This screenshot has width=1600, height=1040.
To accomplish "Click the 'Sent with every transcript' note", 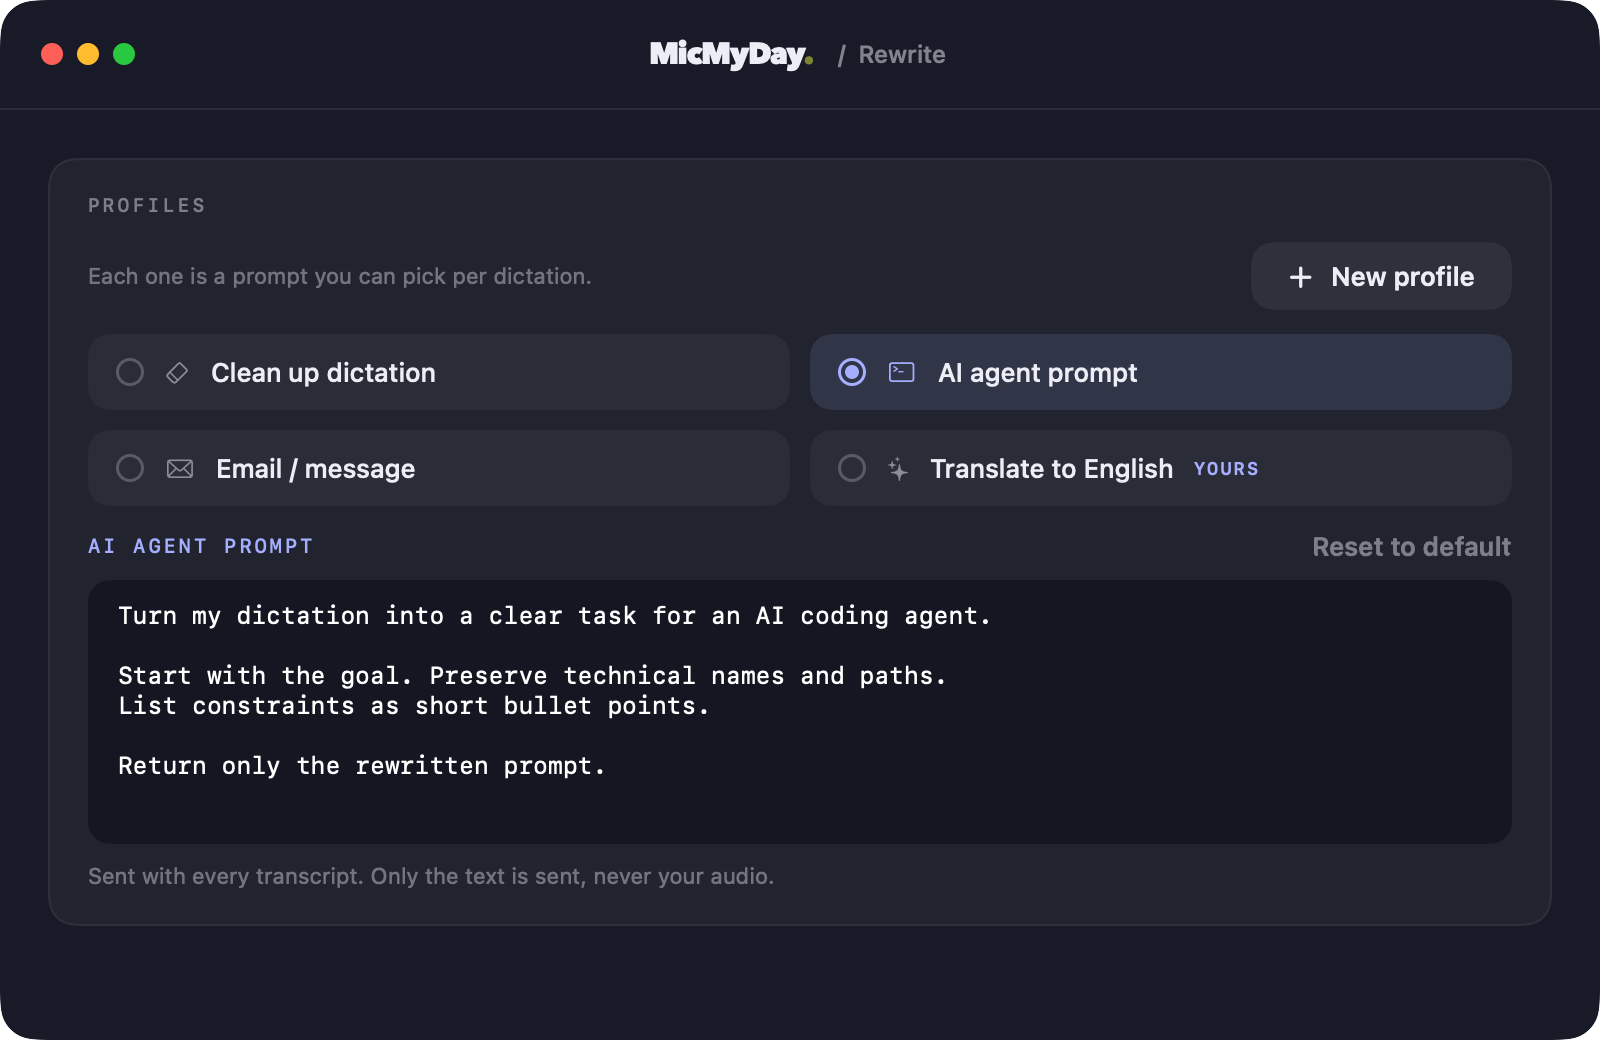I will click(x=431, y=876).
